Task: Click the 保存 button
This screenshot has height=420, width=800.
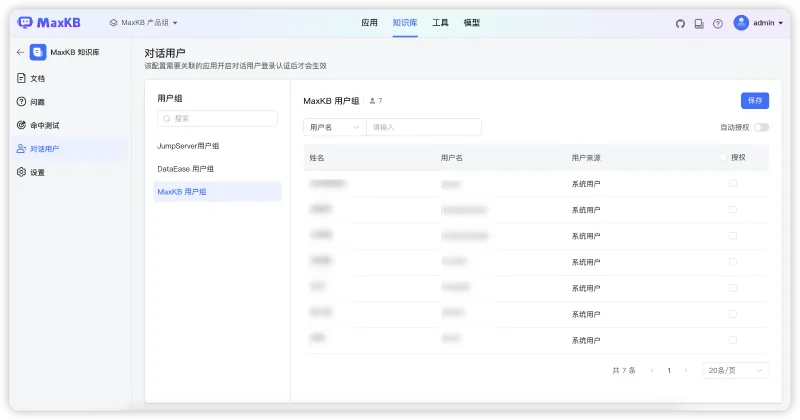Action: click(755, 101)
